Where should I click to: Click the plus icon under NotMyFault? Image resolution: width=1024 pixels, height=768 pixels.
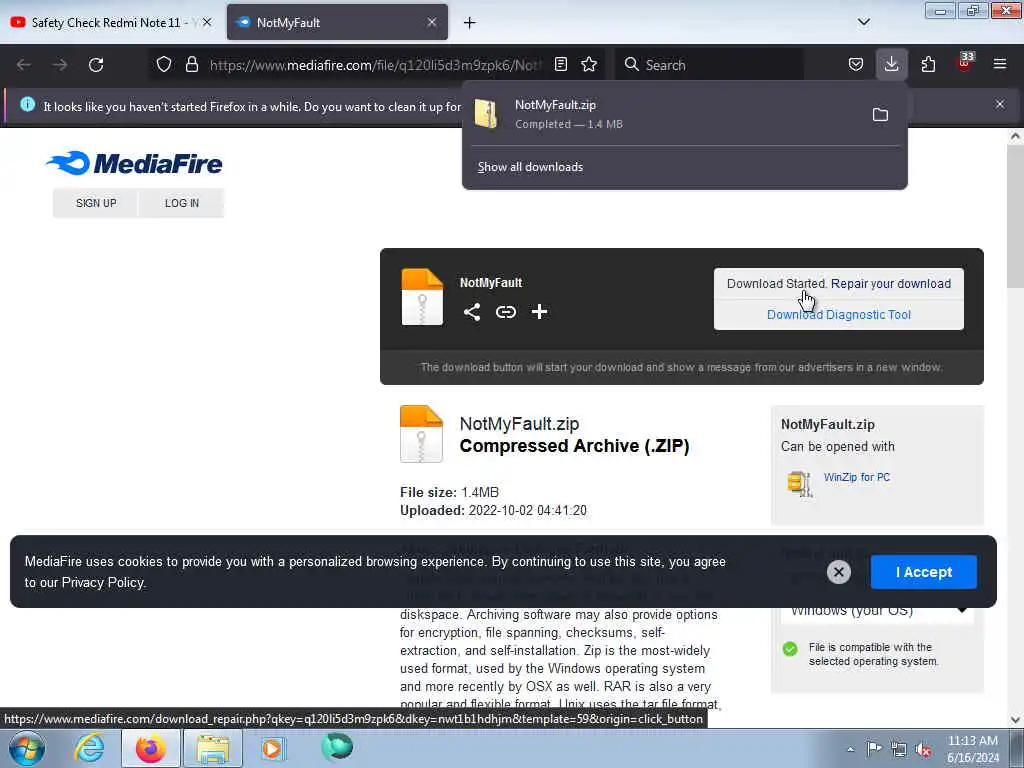(x=539, y=312)
